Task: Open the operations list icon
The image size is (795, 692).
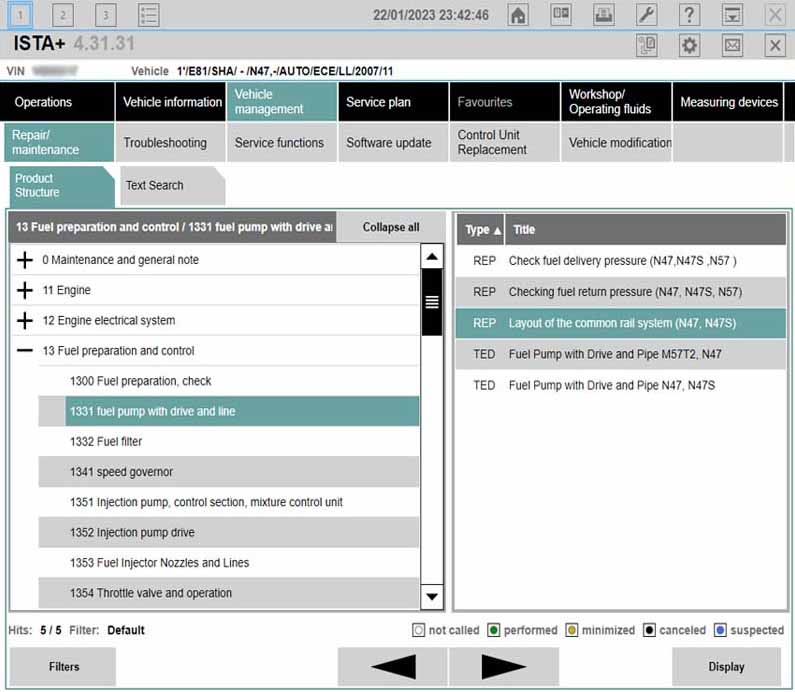Action: 149,15
